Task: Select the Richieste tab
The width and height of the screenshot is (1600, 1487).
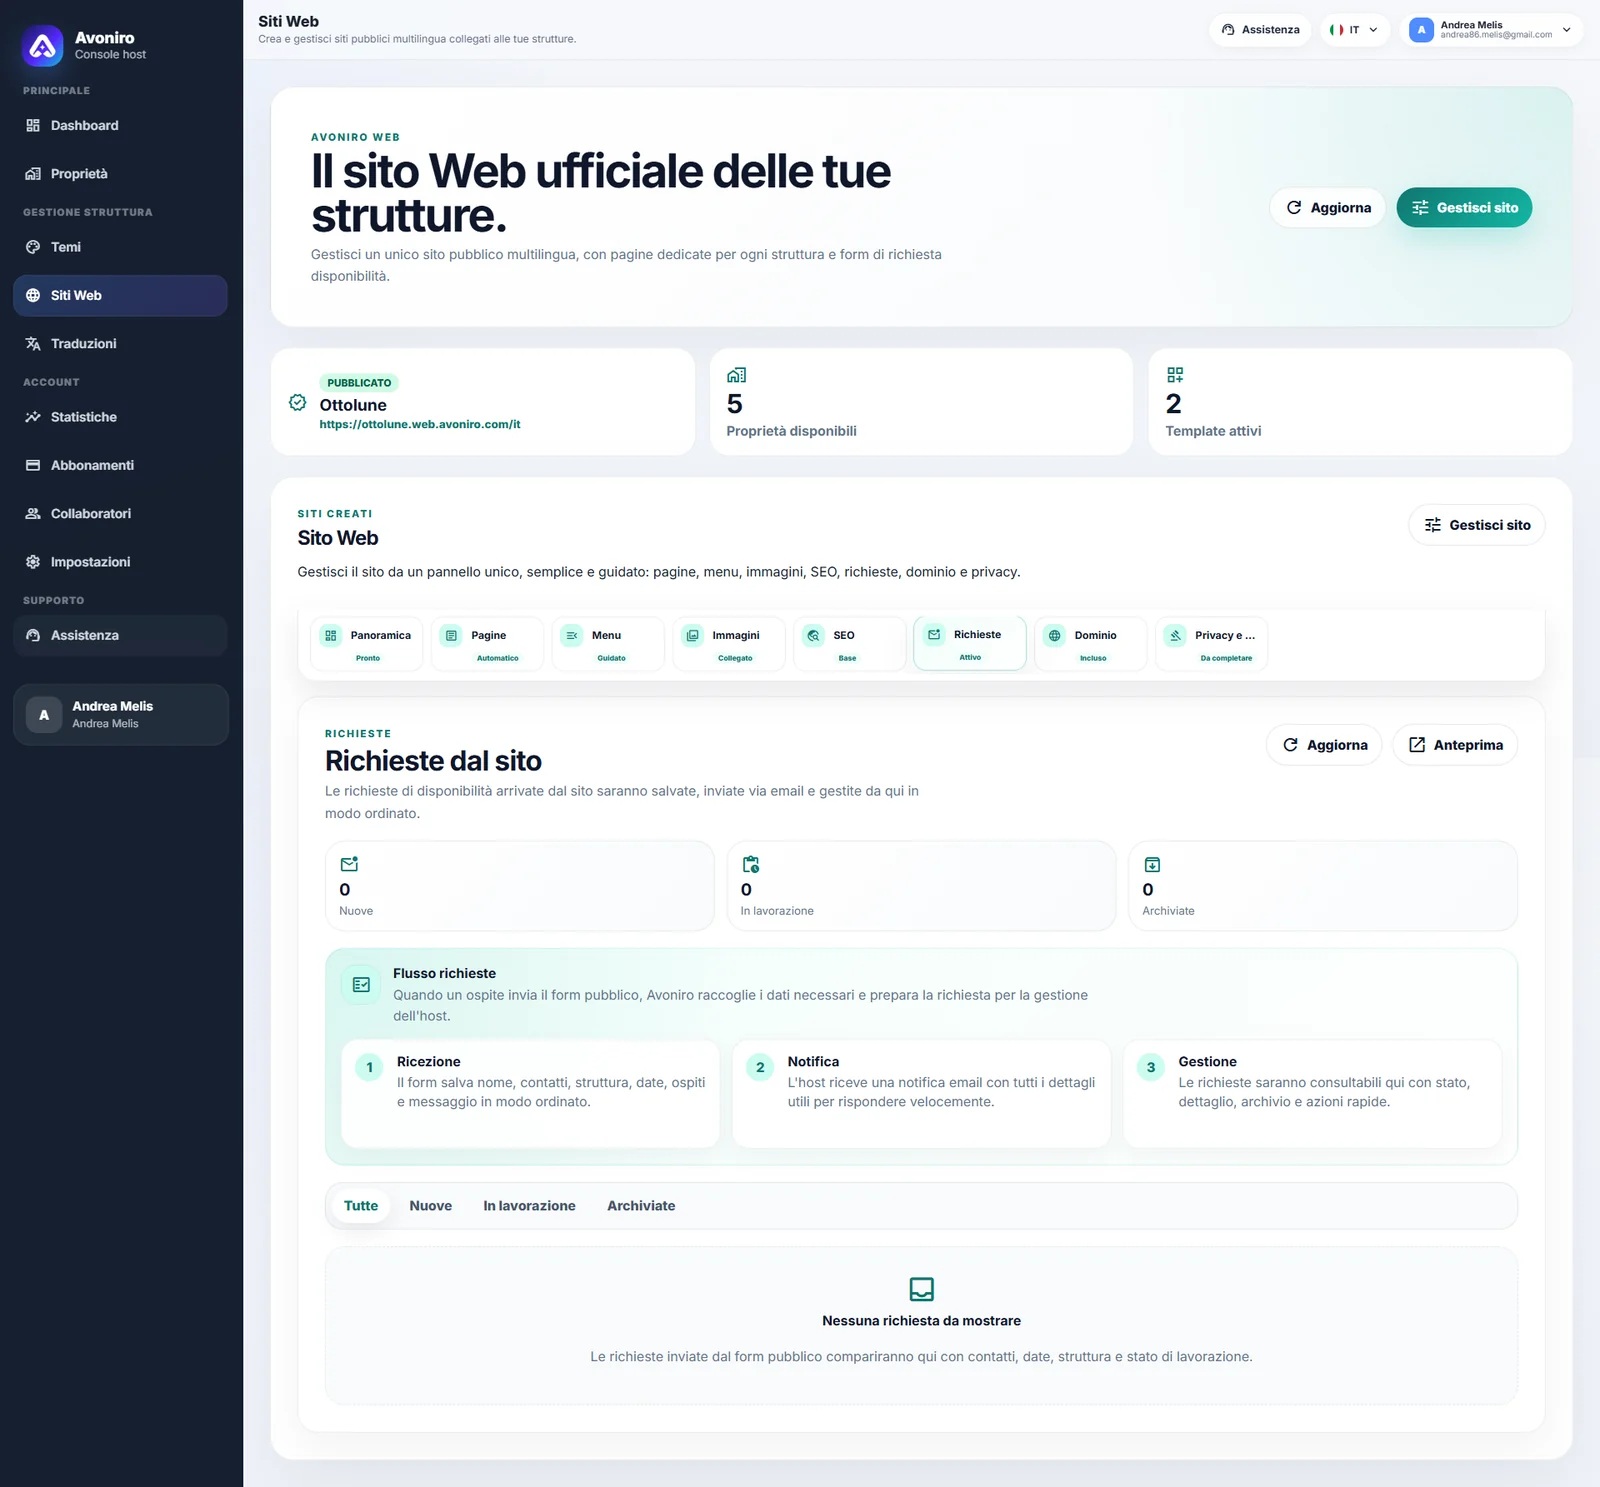Action: click(x=970, y=643)
